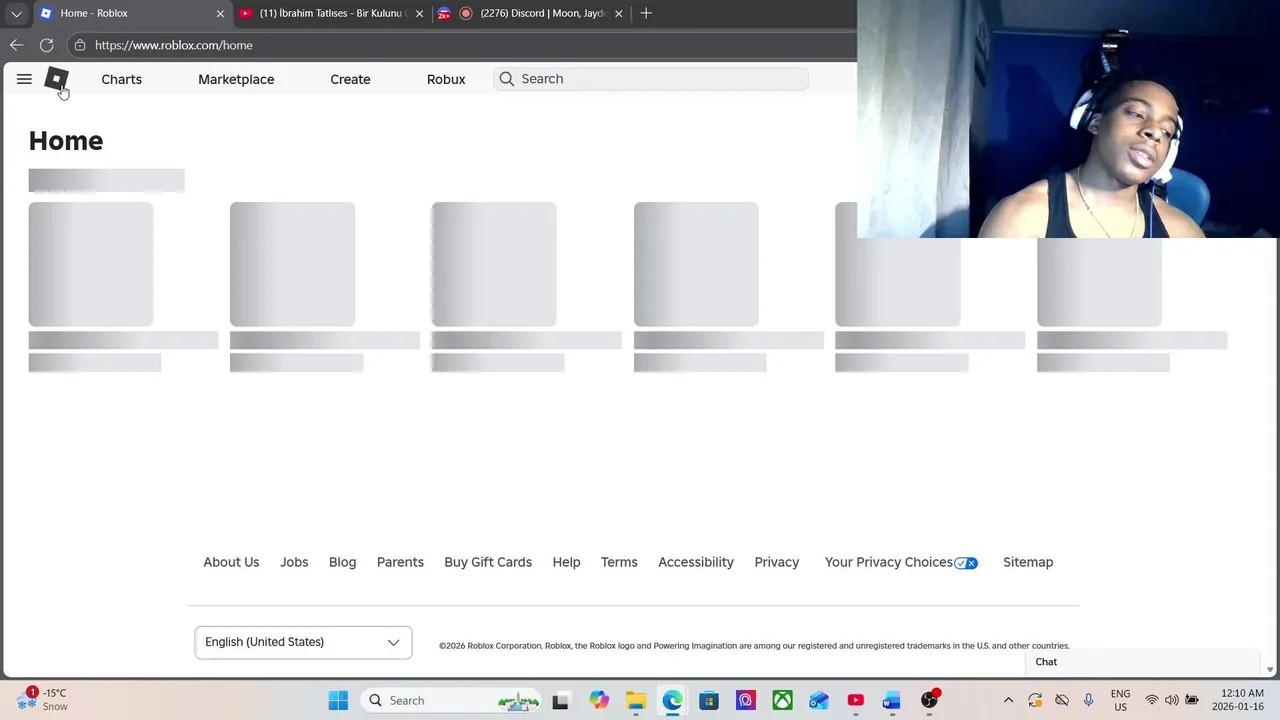Open the Help footer link
This screenshot has width=1280, height=720.
[566, 562]
